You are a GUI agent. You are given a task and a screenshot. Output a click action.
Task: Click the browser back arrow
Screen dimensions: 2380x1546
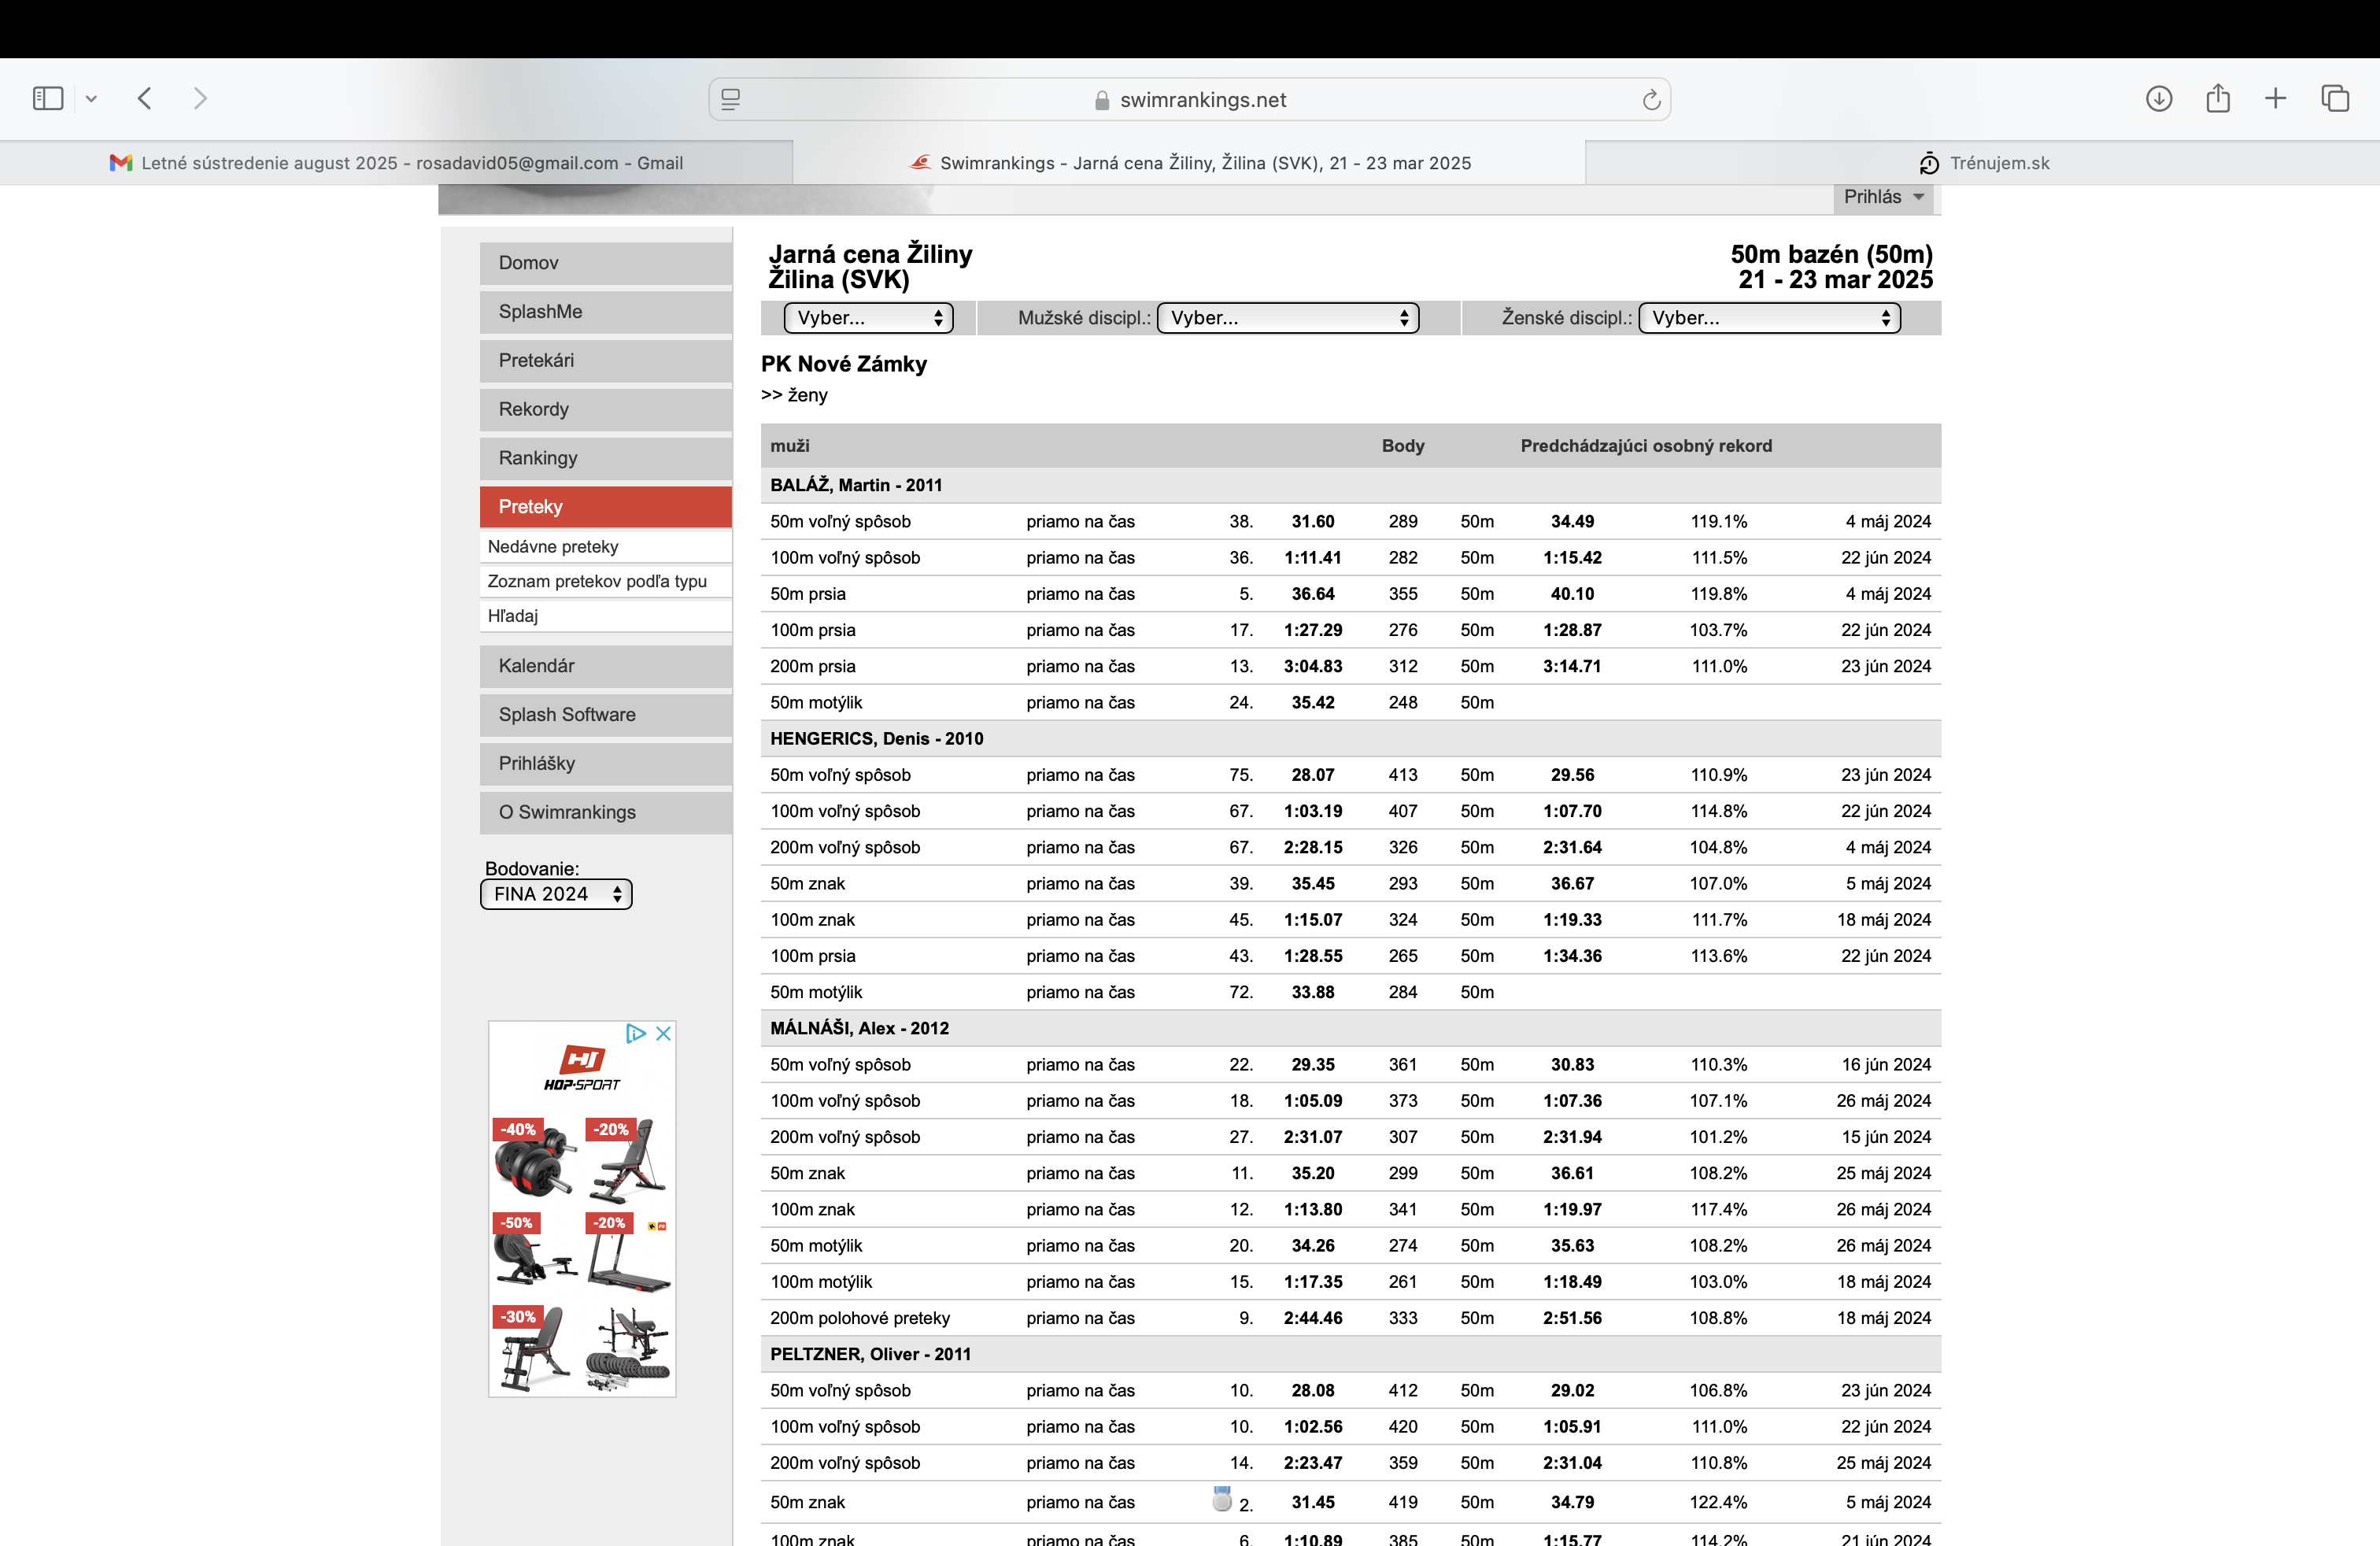click(x=145, y=98)
